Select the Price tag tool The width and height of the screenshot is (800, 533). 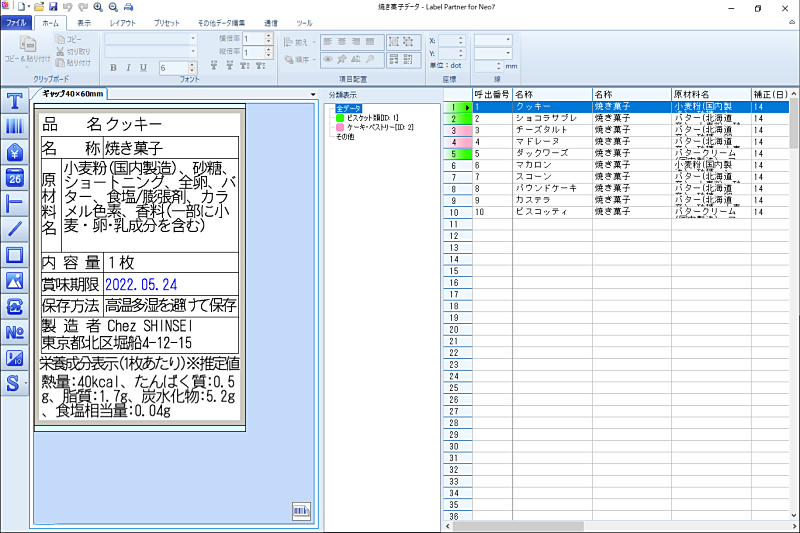click(14, 152)
